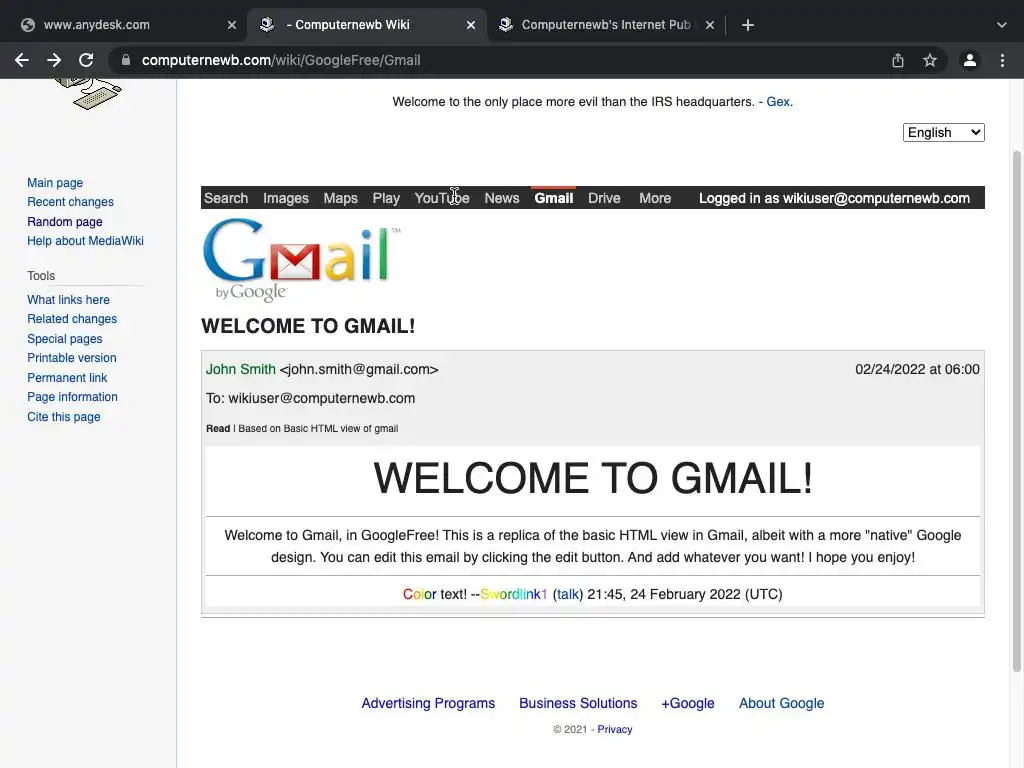This screenshot has width=1024, height=768.
Task: Open Special pages link
Action: coord(65,339)
